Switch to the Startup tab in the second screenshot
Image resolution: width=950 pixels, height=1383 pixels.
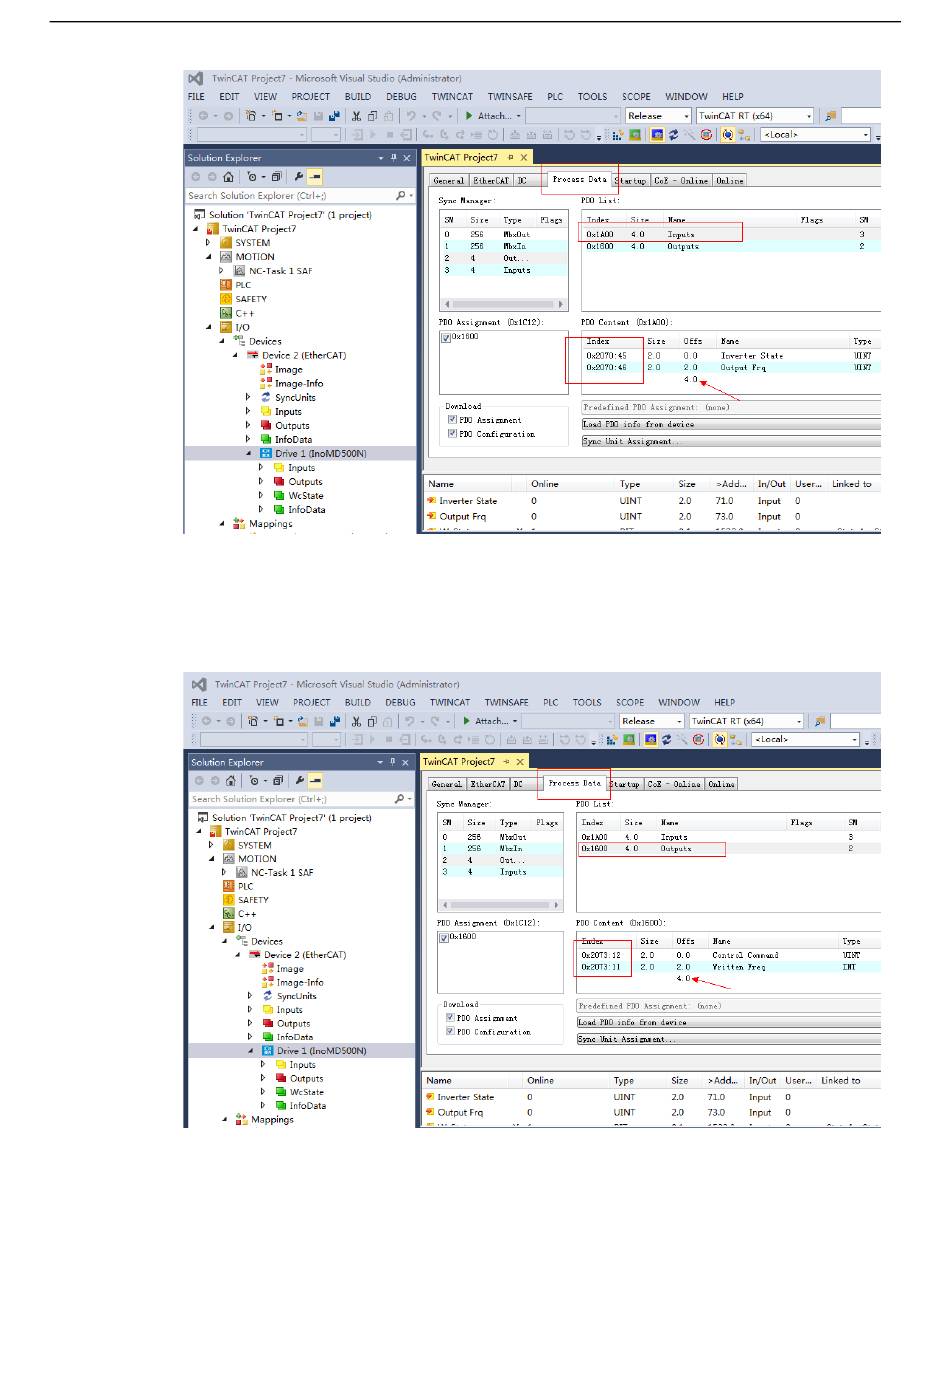(625, 785)
